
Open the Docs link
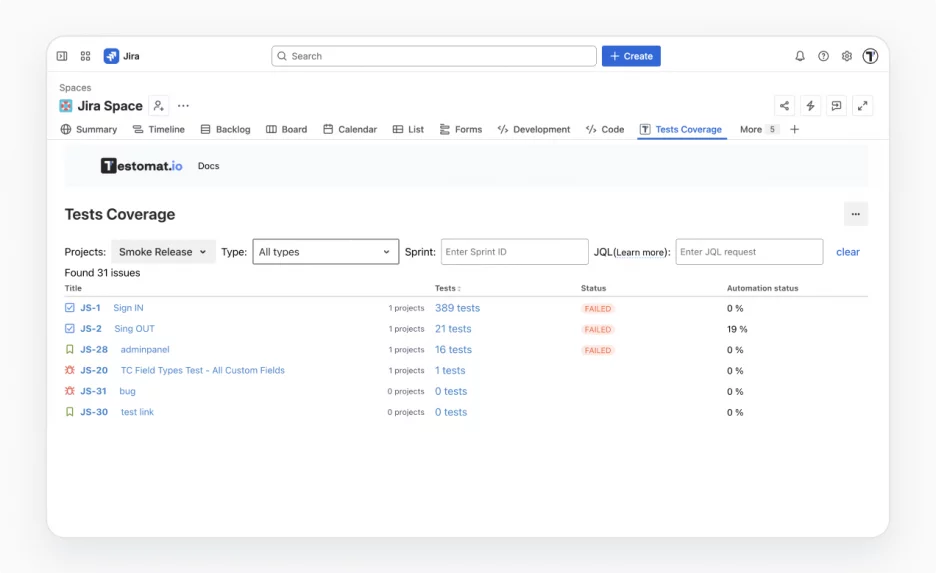click(x=208, y=166)
